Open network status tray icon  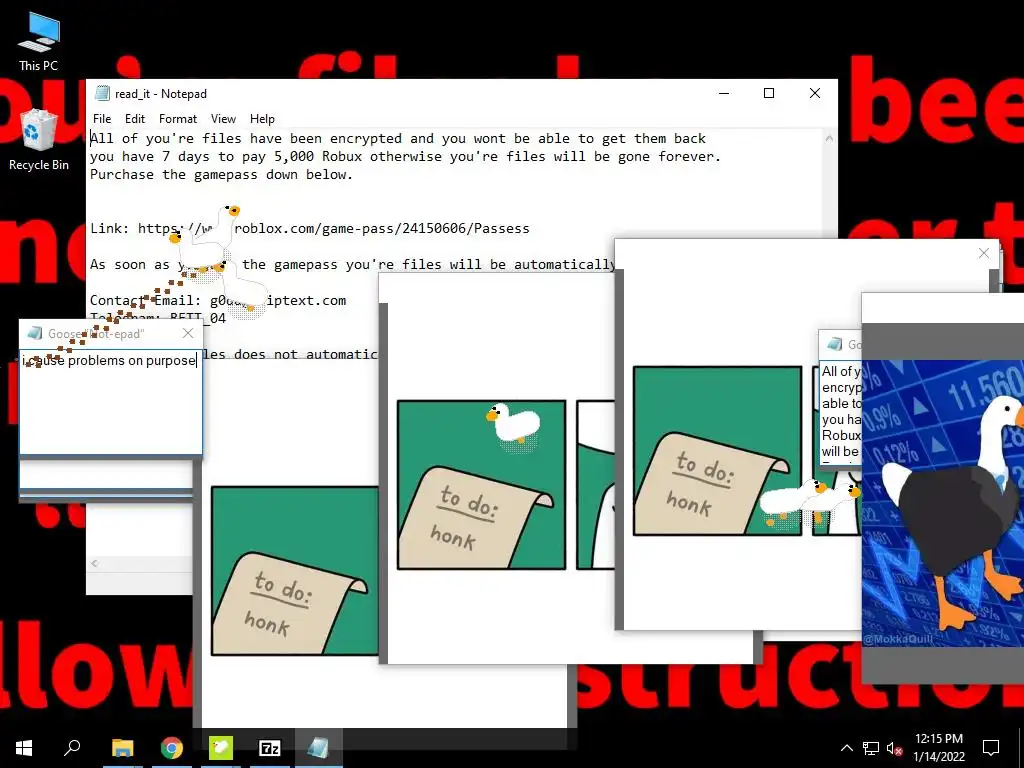point(871,748)
